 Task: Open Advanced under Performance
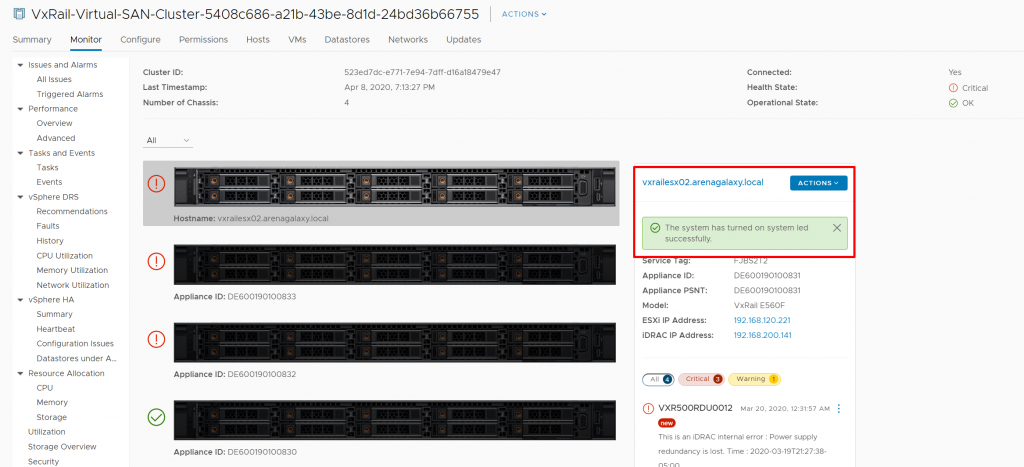[x=56, y=138]
